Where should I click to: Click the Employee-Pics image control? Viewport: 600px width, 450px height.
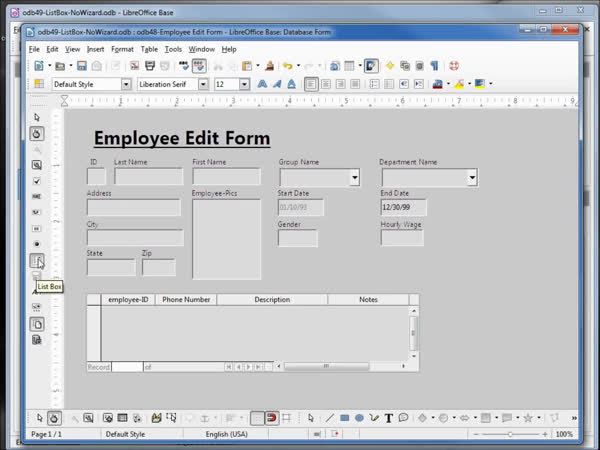pyautogui.click(x=227, y=239)
